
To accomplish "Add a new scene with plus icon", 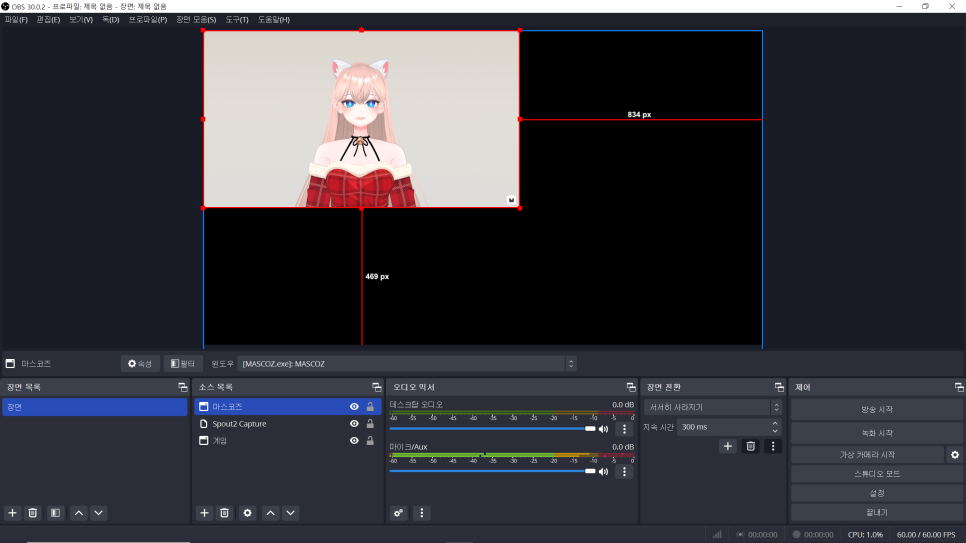I will tap(12, 513).
